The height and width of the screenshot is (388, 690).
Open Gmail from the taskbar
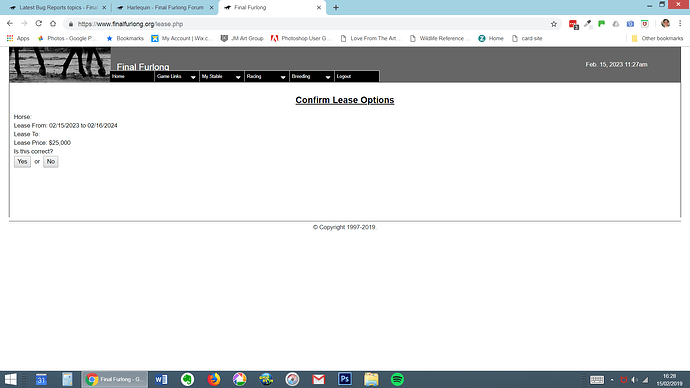coord(319,379)
